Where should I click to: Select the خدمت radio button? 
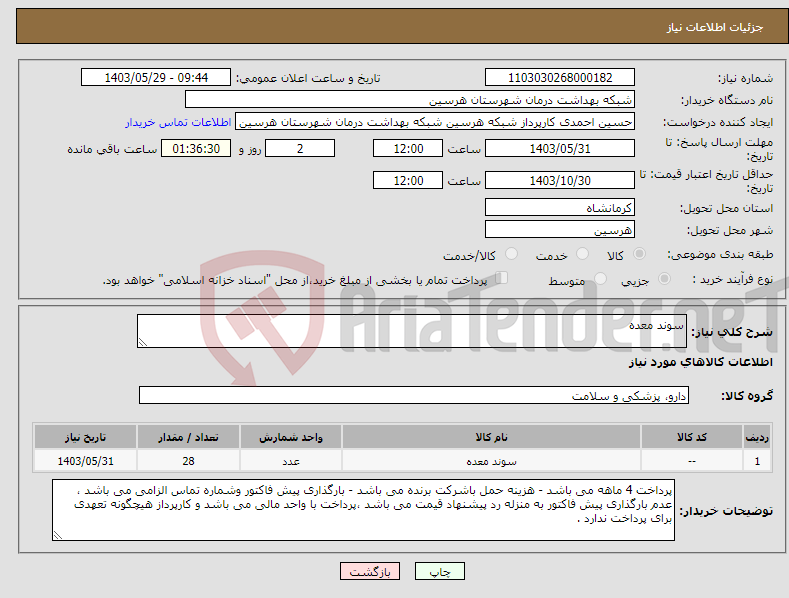click(x=582, y=254)
